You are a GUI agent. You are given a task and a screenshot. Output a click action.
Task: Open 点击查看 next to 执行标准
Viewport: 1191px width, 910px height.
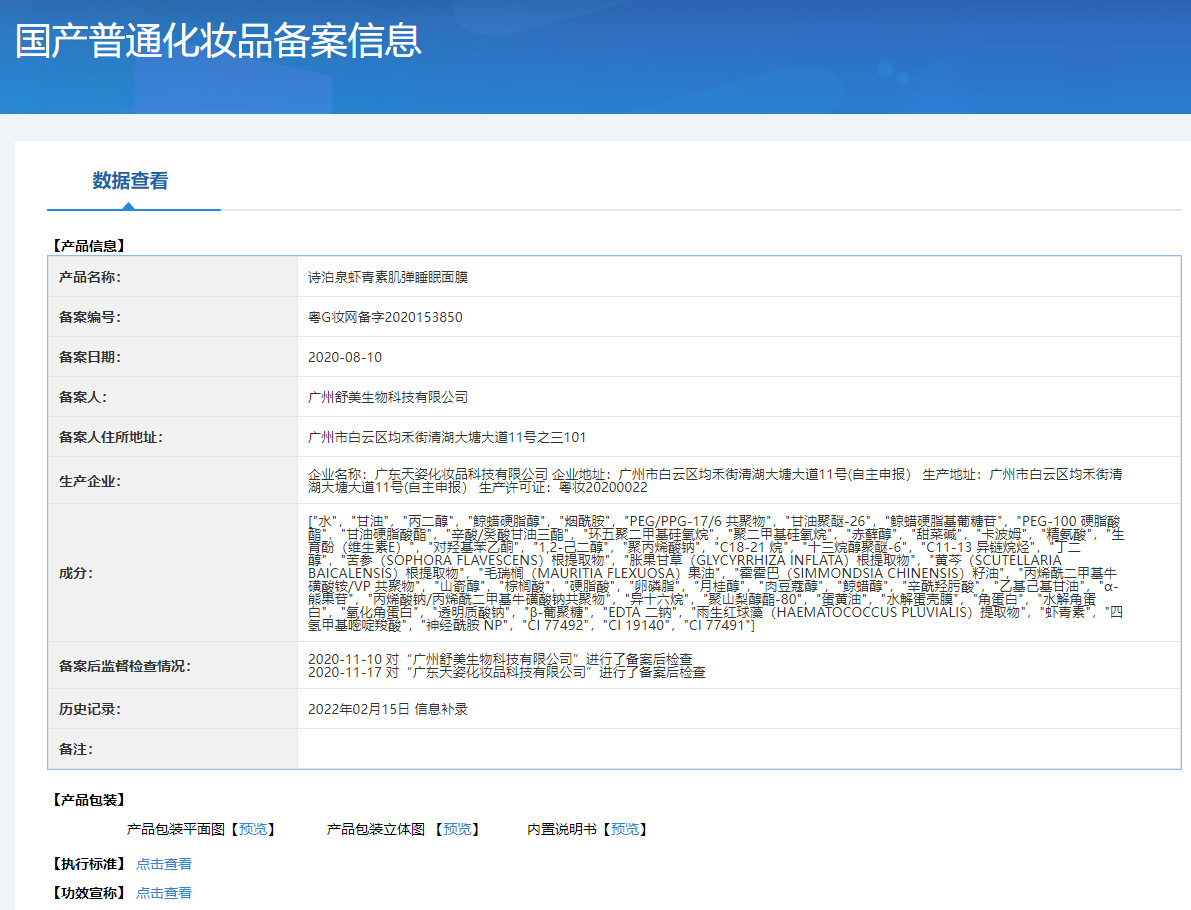[164, 864]
